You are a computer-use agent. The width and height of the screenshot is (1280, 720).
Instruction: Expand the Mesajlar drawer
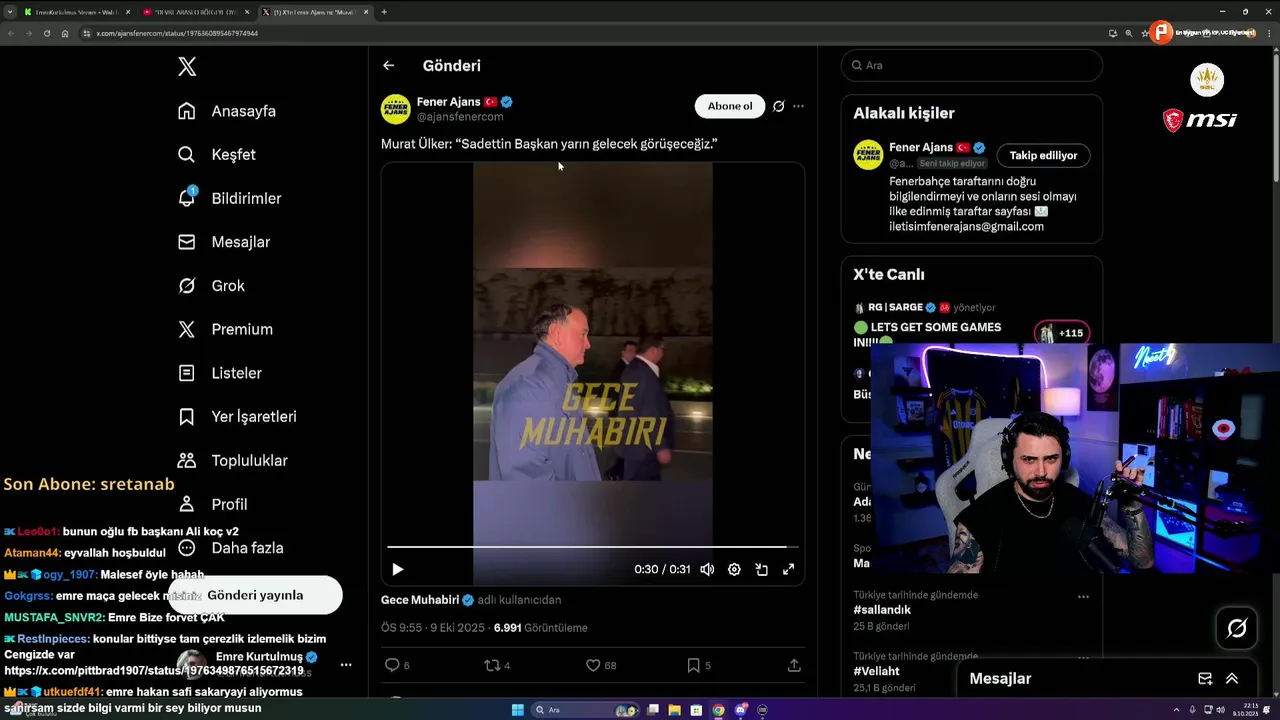1232,678
